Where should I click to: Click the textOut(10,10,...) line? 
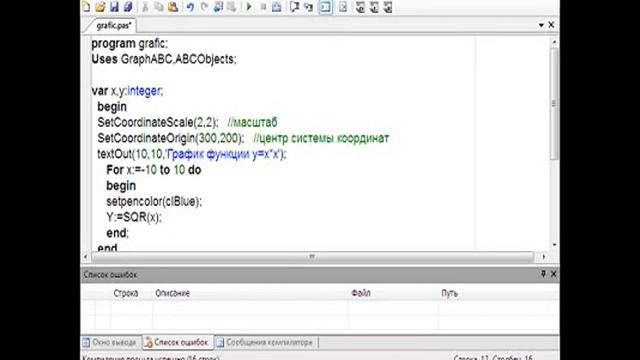192,154
